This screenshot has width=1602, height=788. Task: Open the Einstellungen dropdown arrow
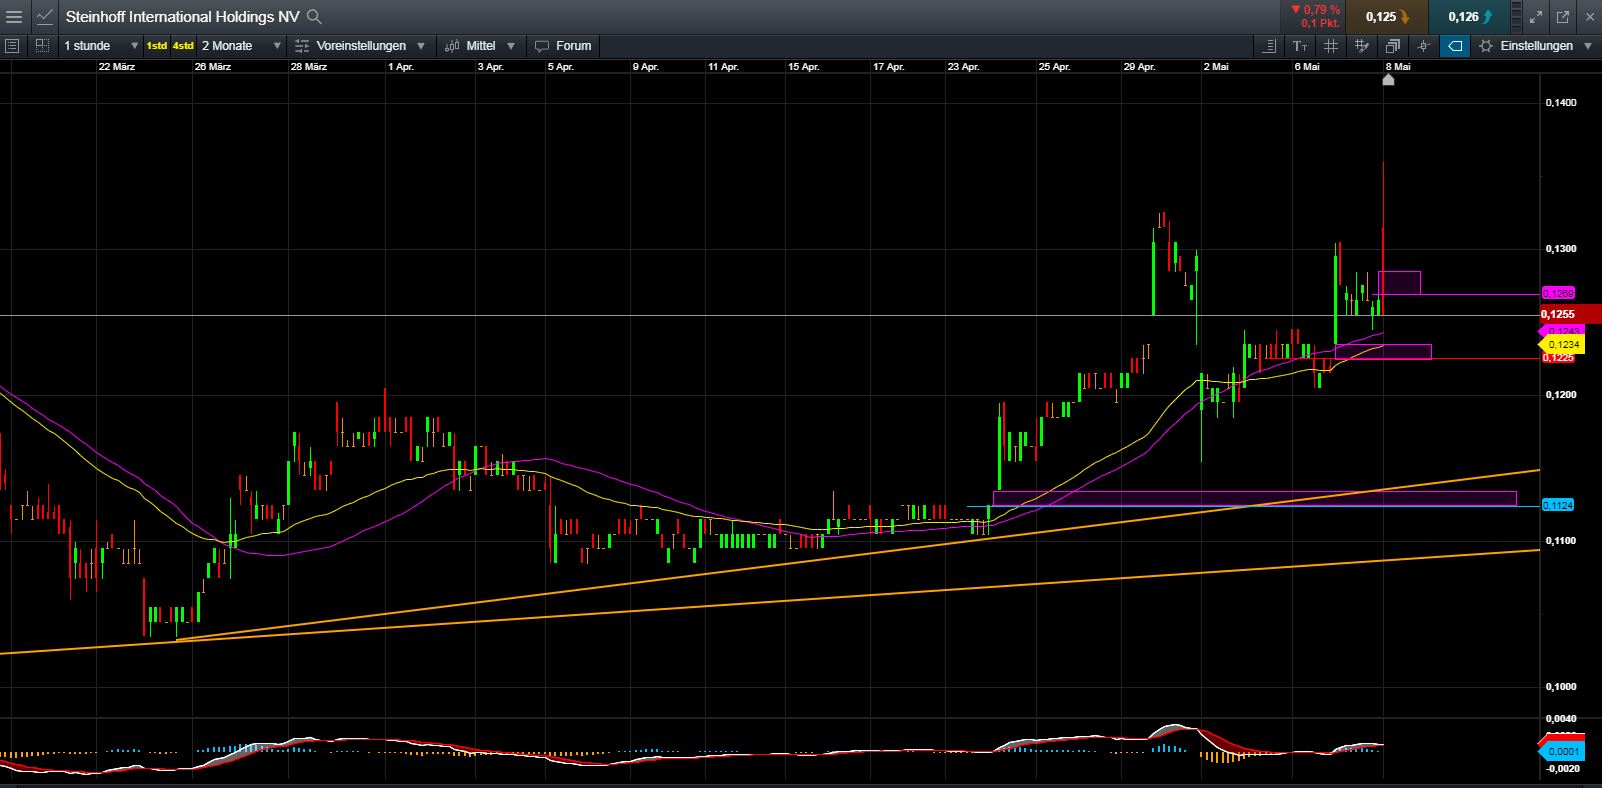(x=1588, y=46)
